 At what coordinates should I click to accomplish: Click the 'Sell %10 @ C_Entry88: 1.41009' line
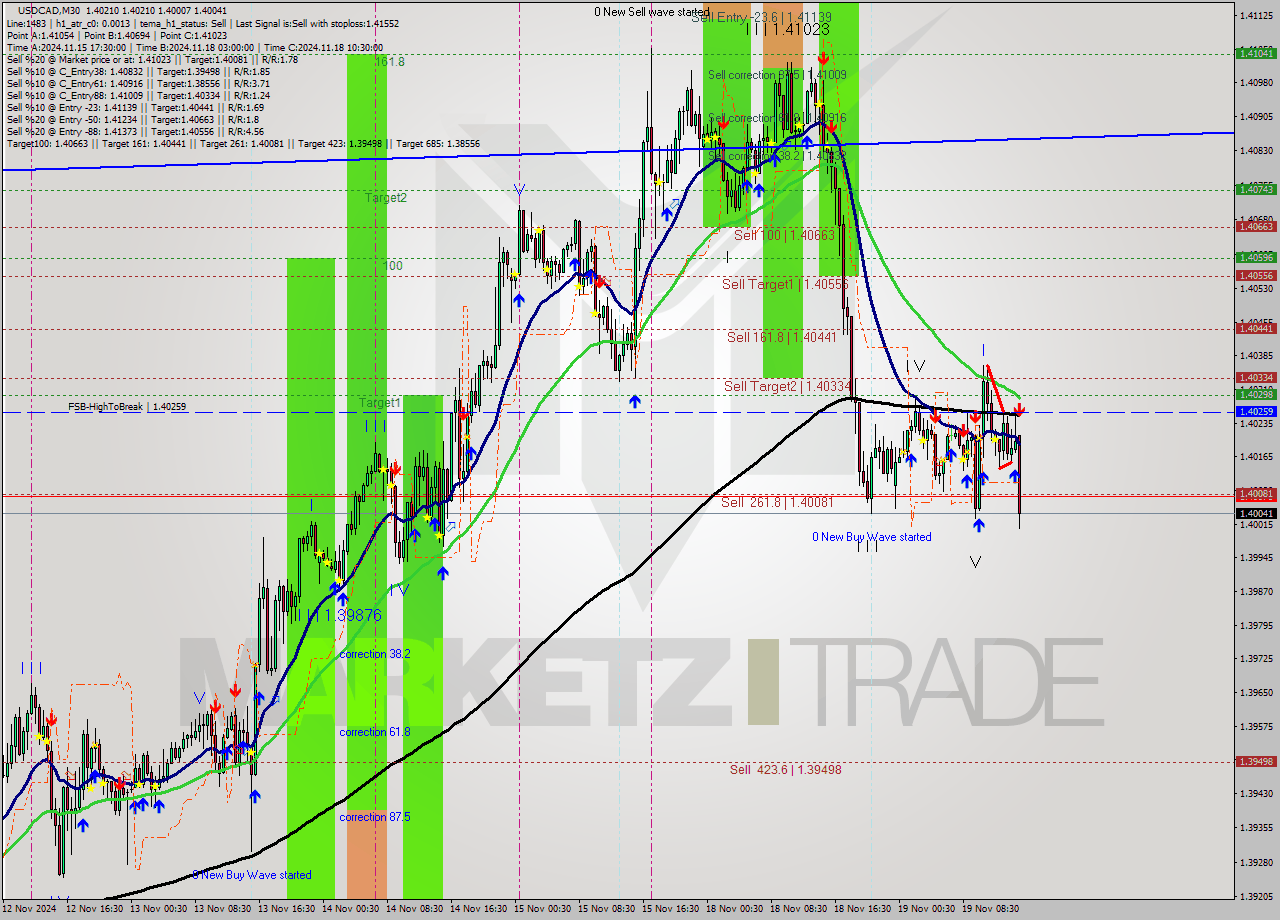[x=138, y=95]
